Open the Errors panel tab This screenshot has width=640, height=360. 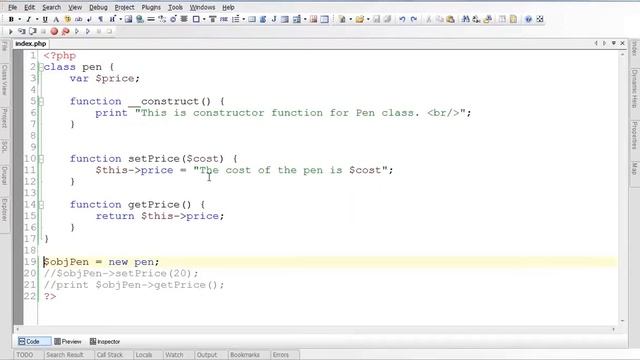tap(281, 355)
